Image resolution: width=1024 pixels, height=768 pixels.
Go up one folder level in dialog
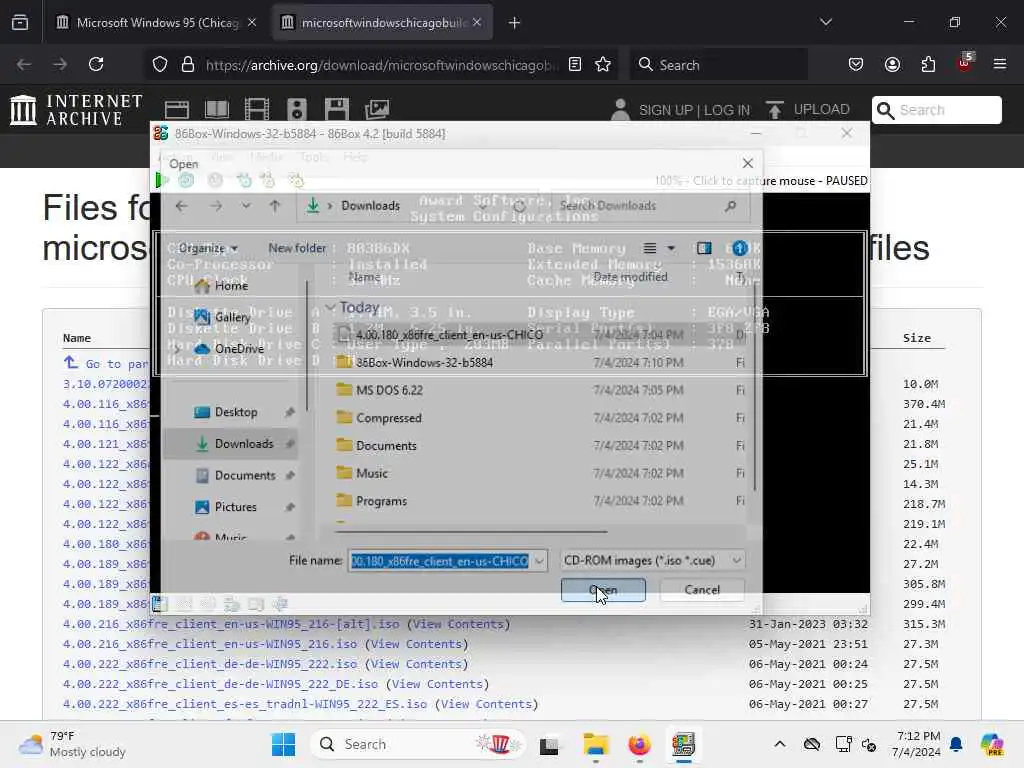point(275,206)
